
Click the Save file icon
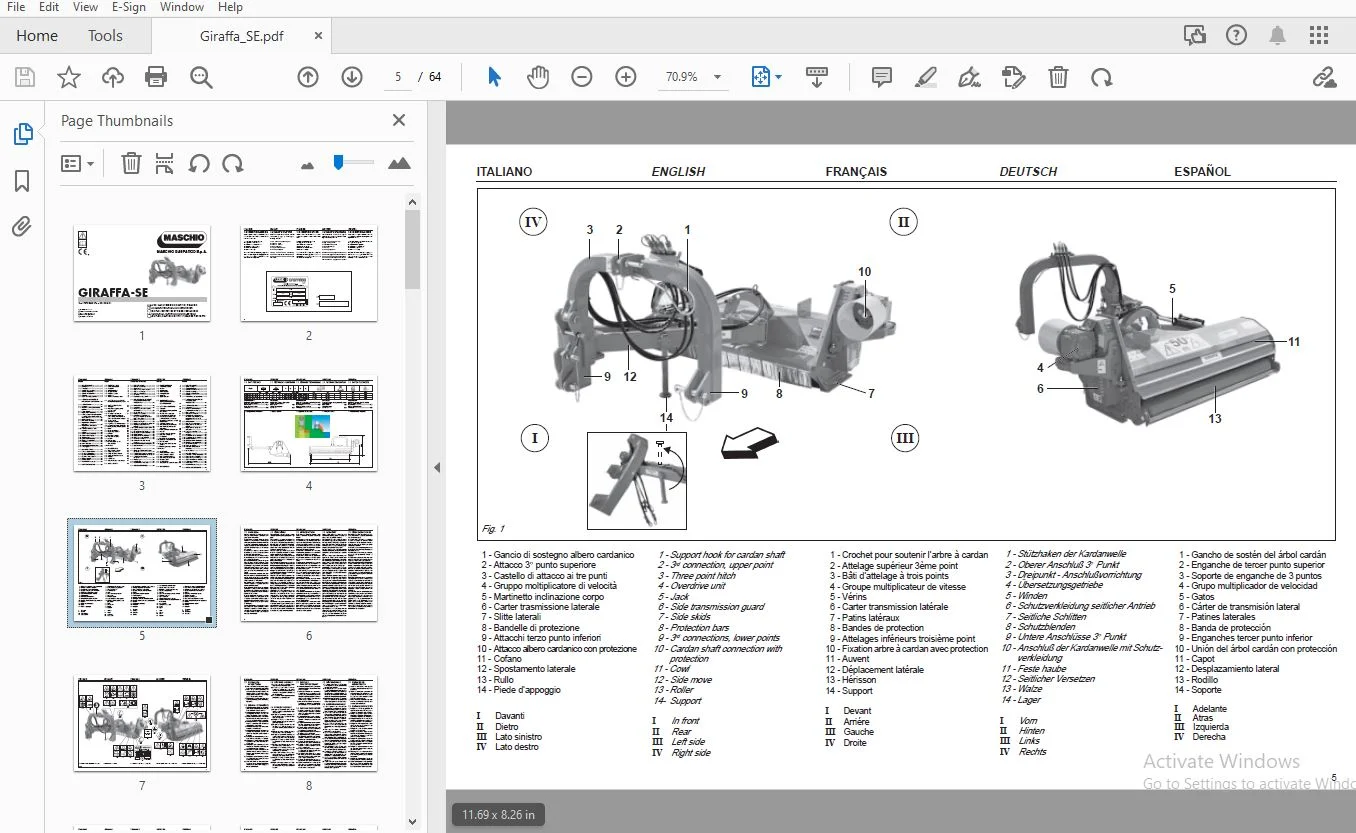point(25,77)
